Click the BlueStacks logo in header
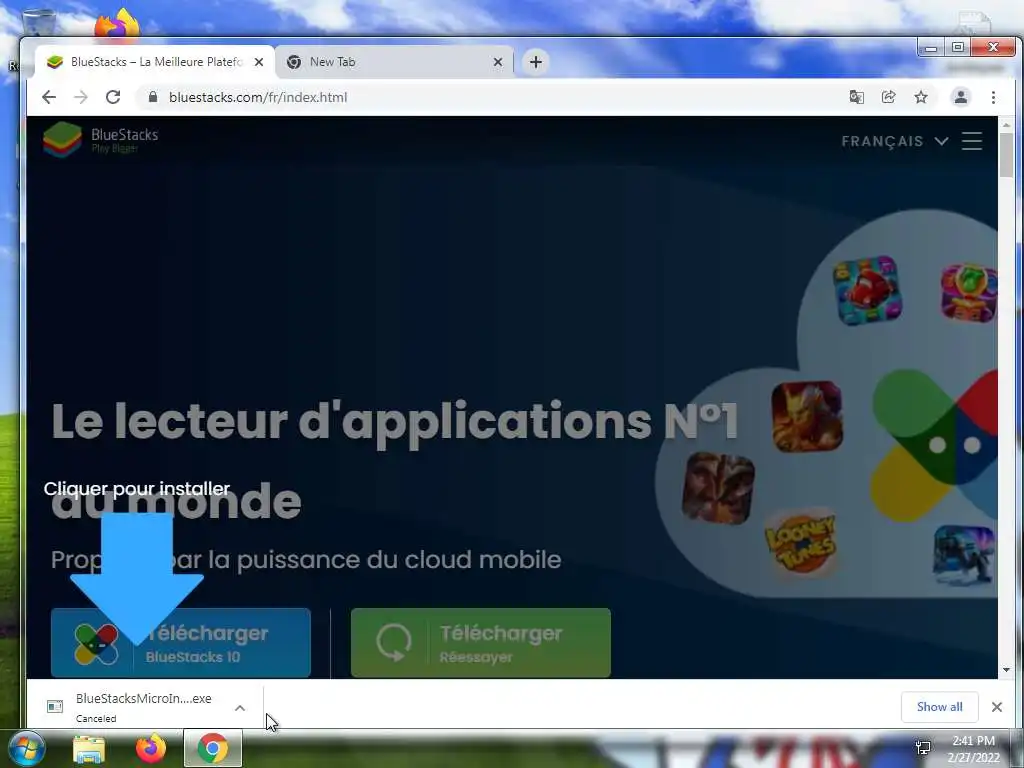 (101, 140)
